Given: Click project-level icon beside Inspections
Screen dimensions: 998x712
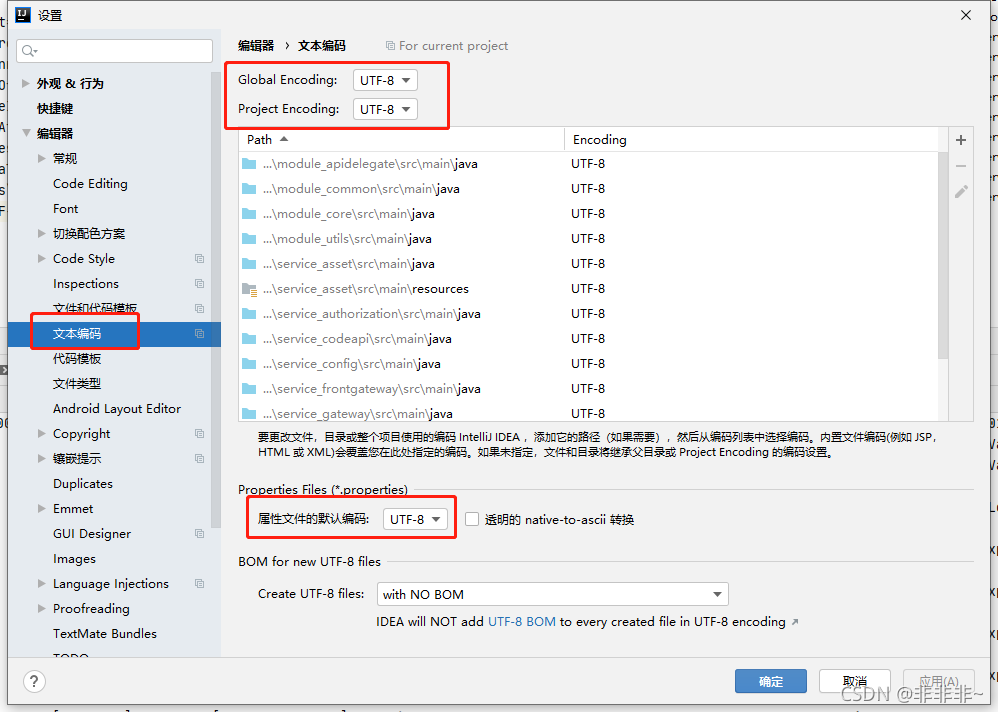Looking at the screenshot, I should click(x=199, y=284).
